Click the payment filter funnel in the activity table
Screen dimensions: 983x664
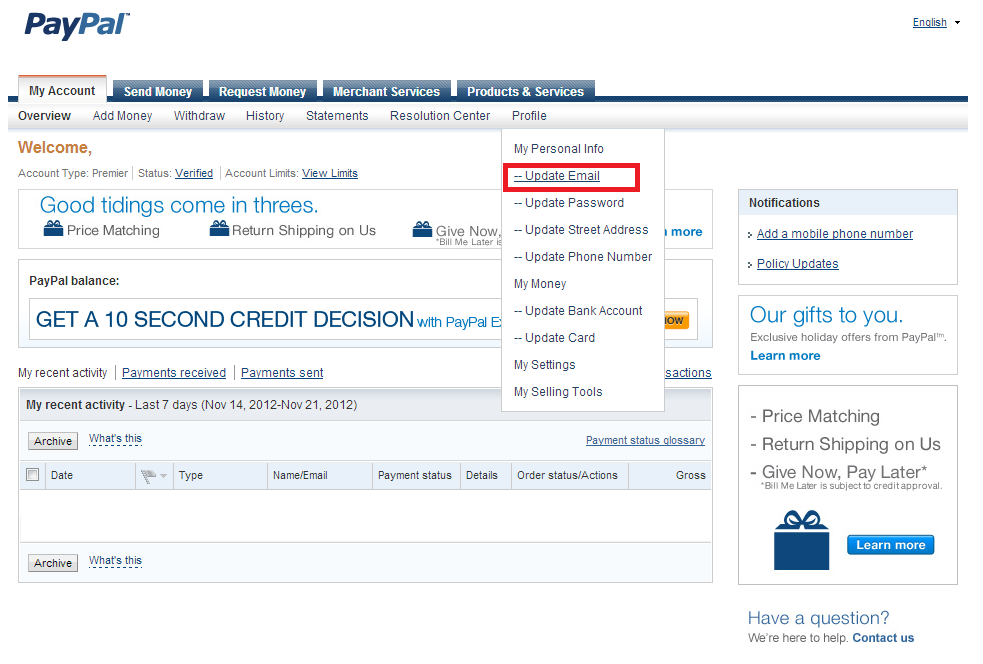pos(146,475)
